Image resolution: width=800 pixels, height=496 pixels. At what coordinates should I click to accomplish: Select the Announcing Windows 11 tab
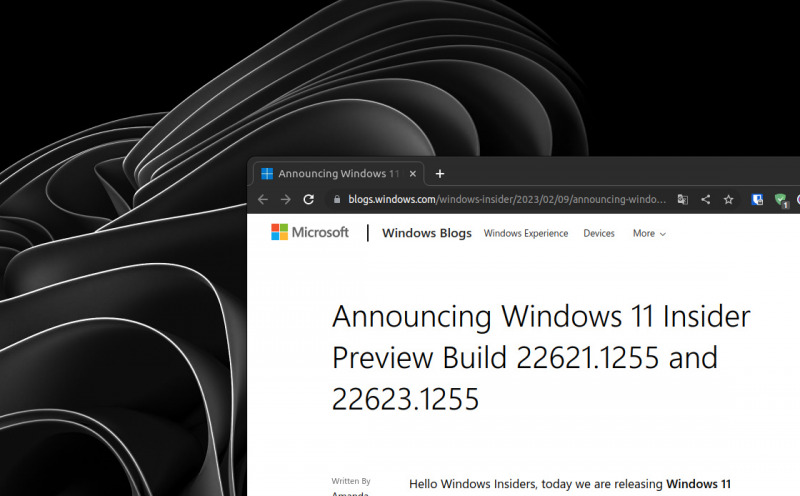pyautogui.click(x=339, y=174)
